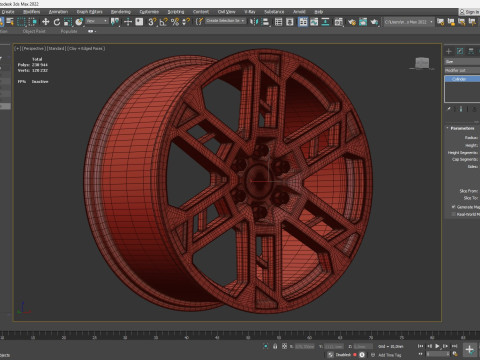Toggle Isolate Selection icon in status bar
This screenshot has width=480, height=360.
(x=266, y=346)
